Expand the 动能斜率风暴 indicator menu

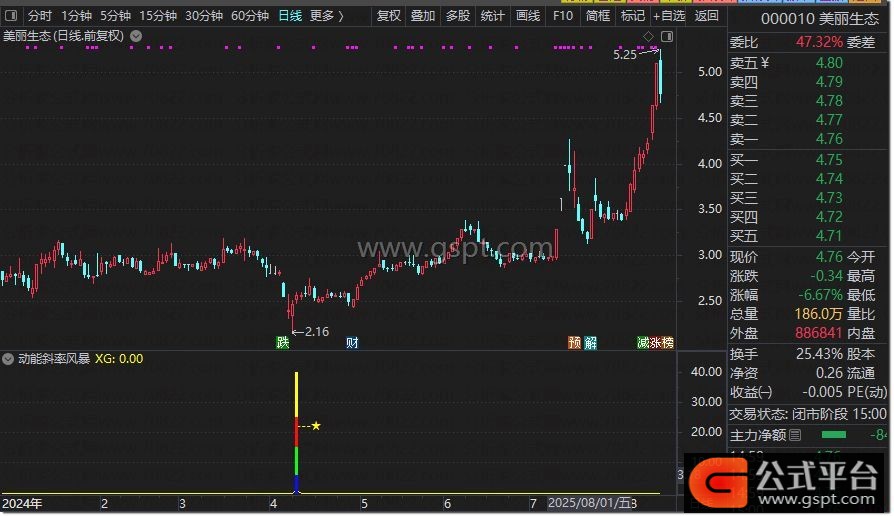tap(9, 358)
